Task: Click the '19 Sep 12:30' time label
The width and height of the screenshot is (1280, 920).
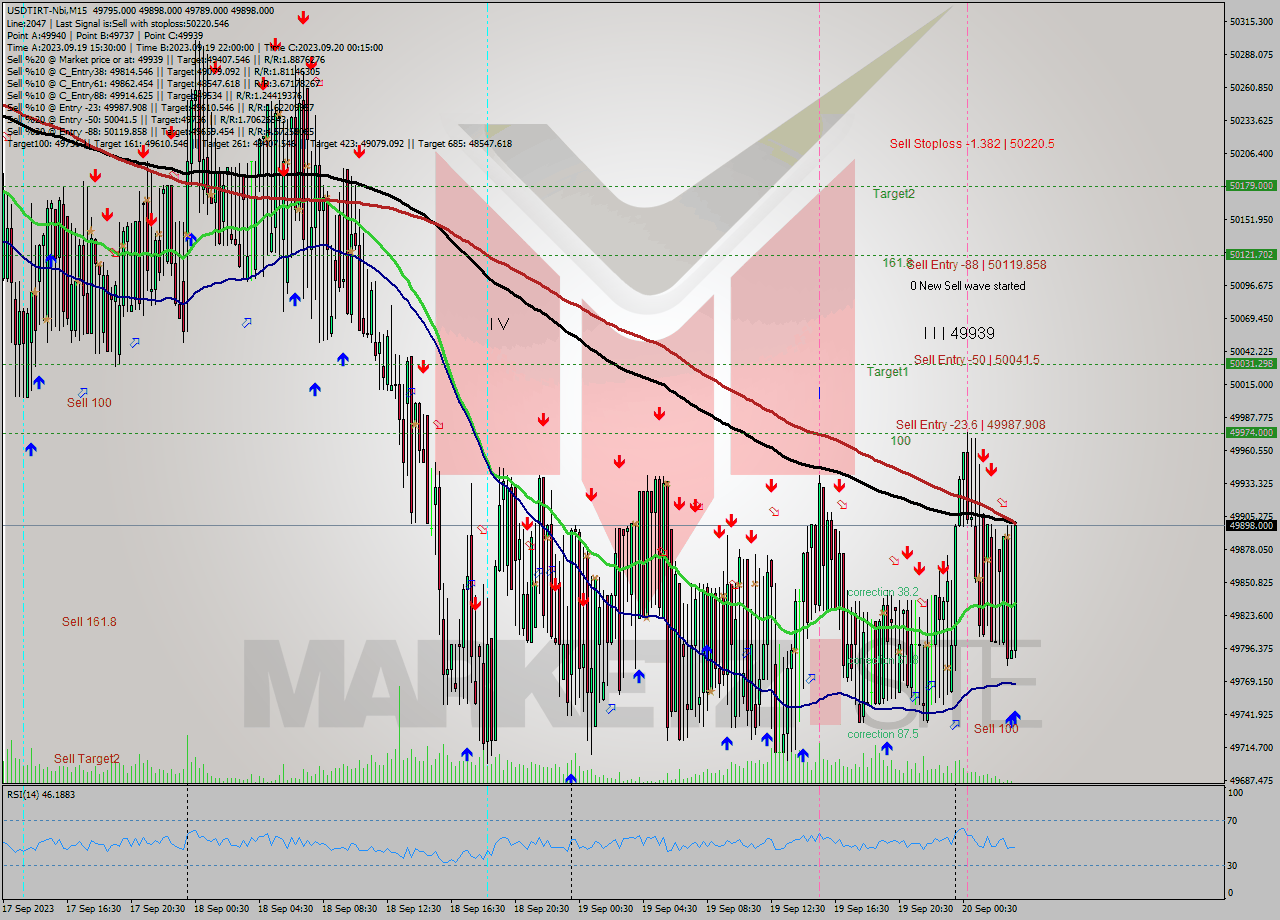Action: (797, 909)
